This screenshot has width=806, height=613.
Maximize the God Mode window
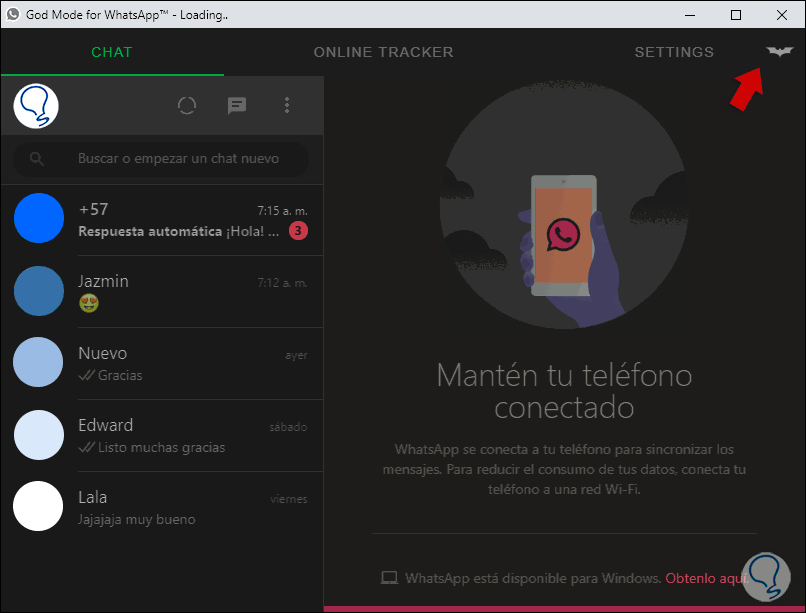tap(736, 15)
